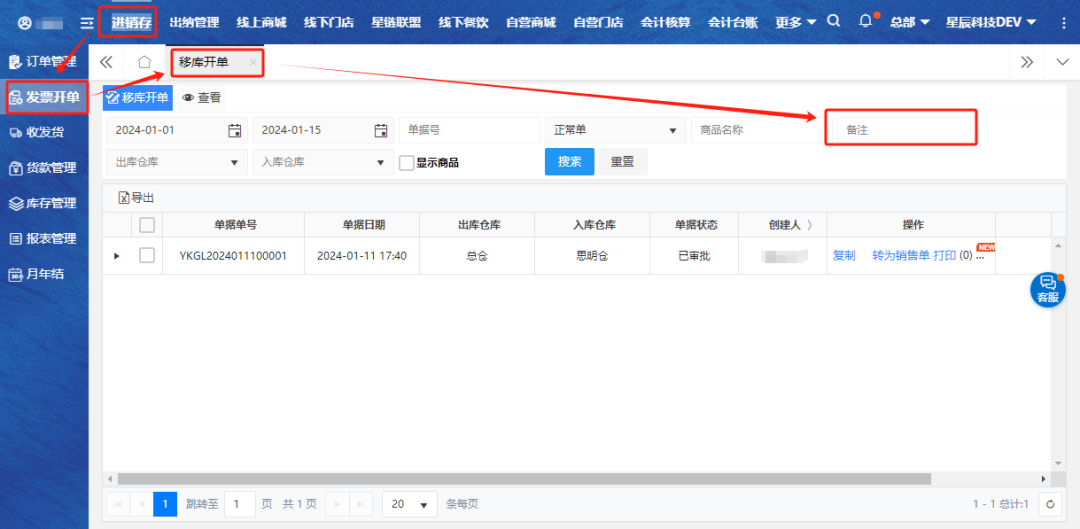
Task: Select 出纳管理 in top menu
Action: [194, 22]
